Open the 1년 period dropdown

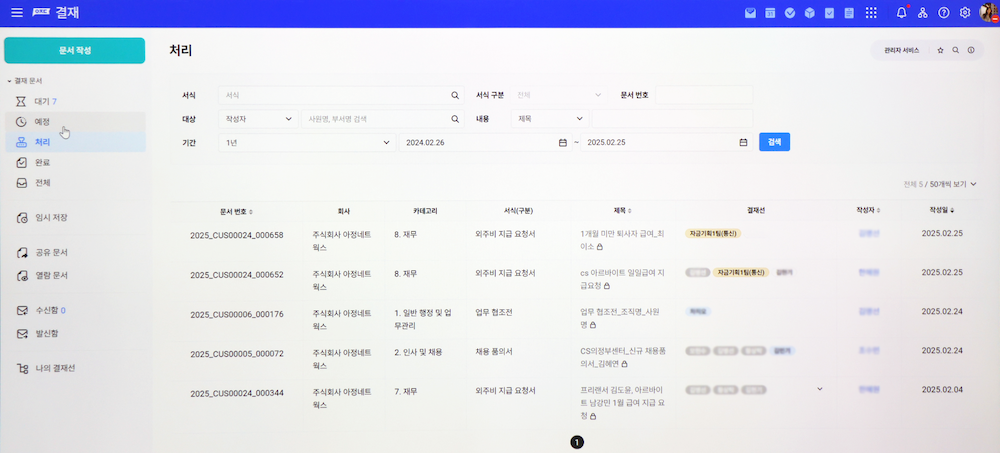pyautogui.click(x=307, y=142)
